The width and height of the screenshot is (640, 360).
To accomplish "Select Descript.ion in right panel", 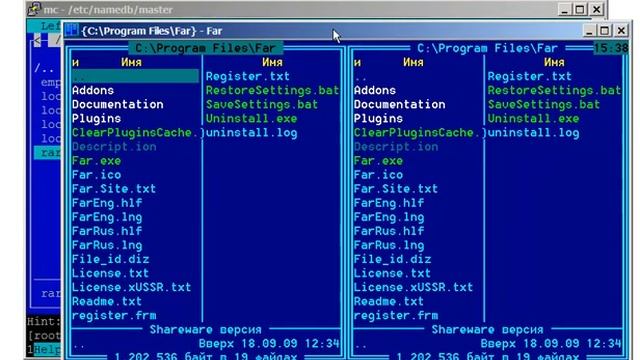I will tap(396, 147).
